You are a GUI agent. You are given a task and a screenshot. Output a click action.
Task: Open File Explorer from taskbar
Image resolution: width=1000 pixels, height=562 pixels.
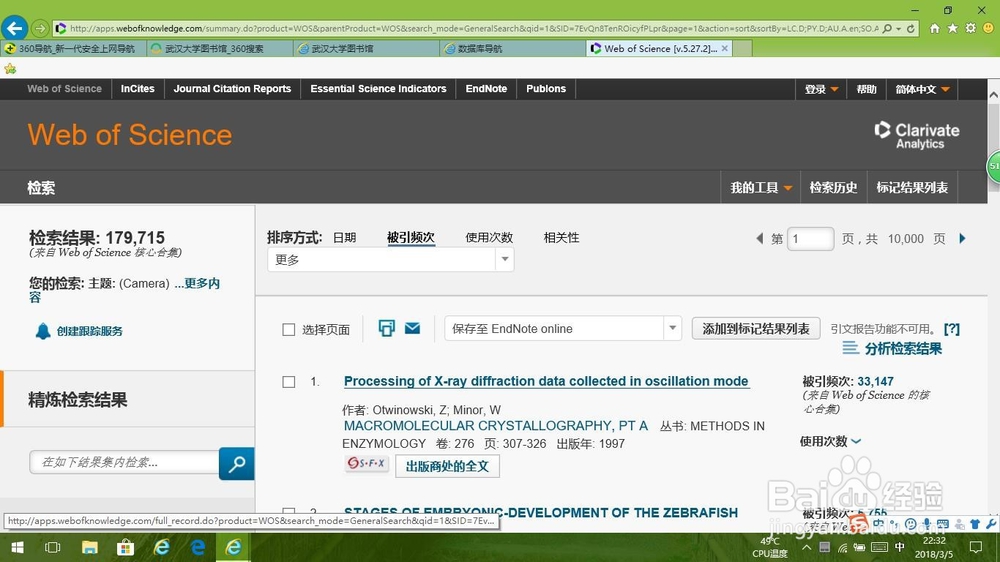click(x=89, y=547)
